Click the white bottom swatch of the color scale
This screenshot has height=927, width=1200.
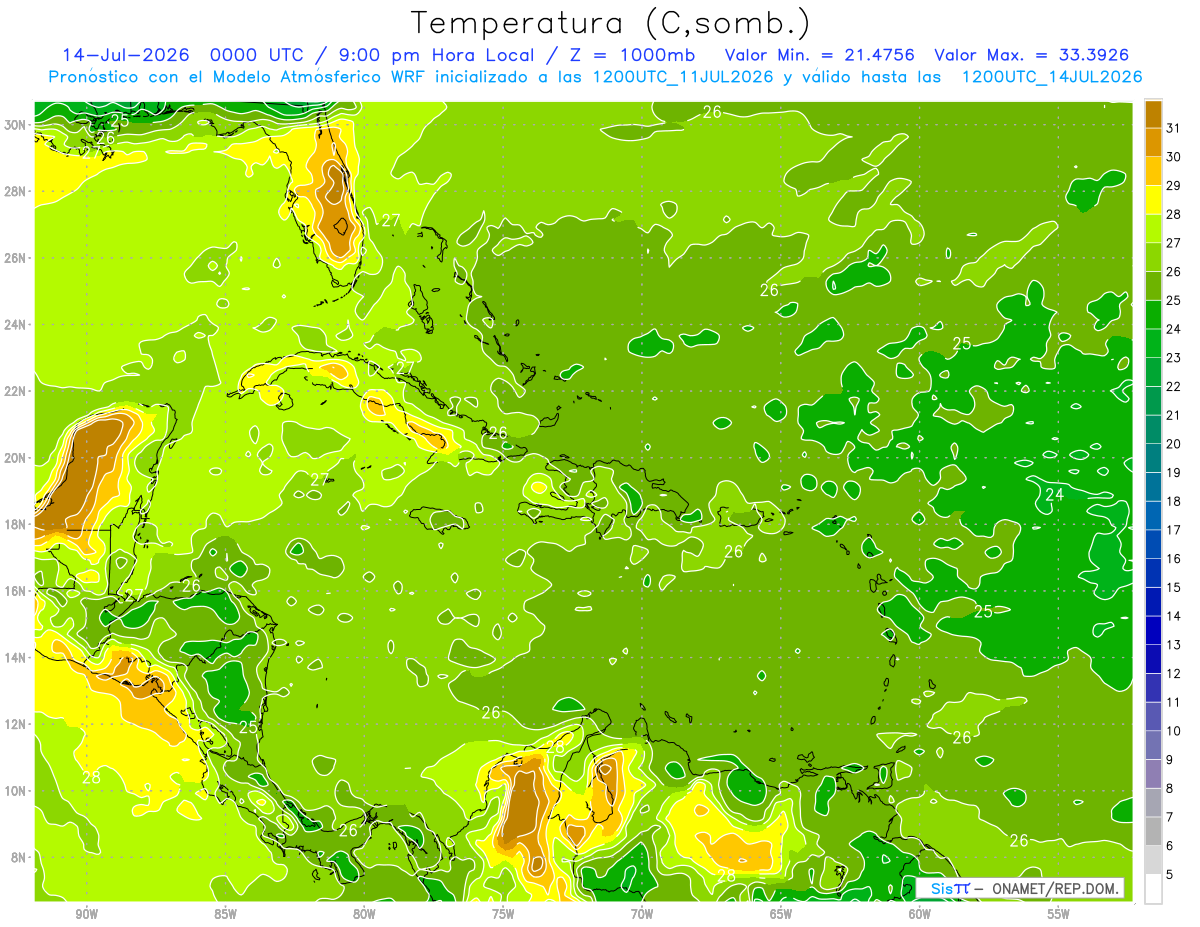1153,889
